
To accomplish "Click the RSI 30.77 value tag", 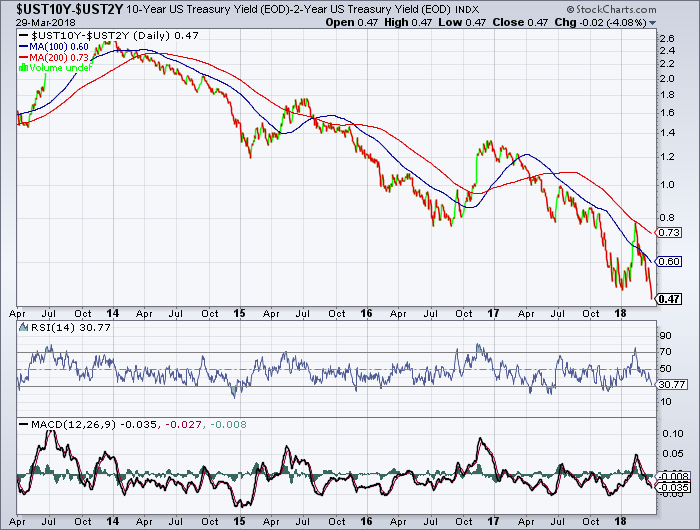I will tap(670, 384).
